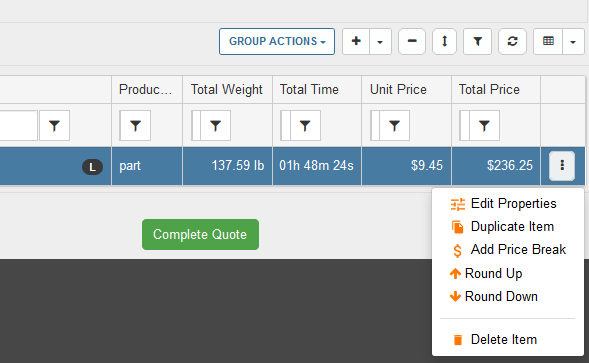Click the refresh grid icon

click(512, 41)
